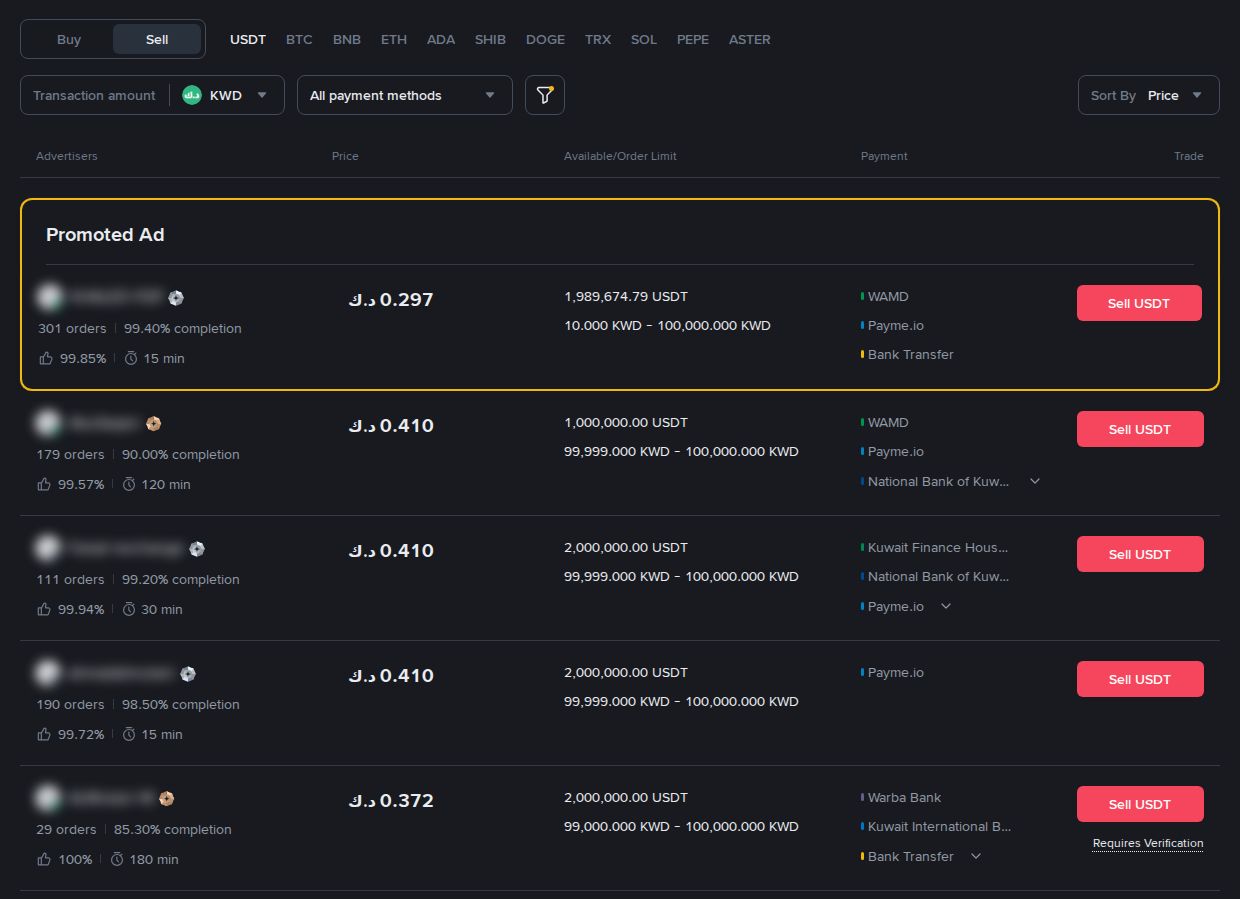
Task: Click the clock icon in the 190 orders row
Action: 129,734
